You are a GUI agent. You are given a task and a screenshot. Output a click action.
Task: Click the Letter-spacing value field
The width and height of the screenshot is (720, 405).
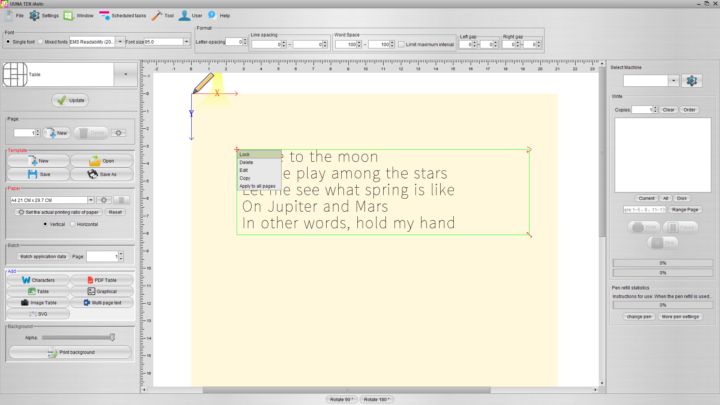[234, 42]
